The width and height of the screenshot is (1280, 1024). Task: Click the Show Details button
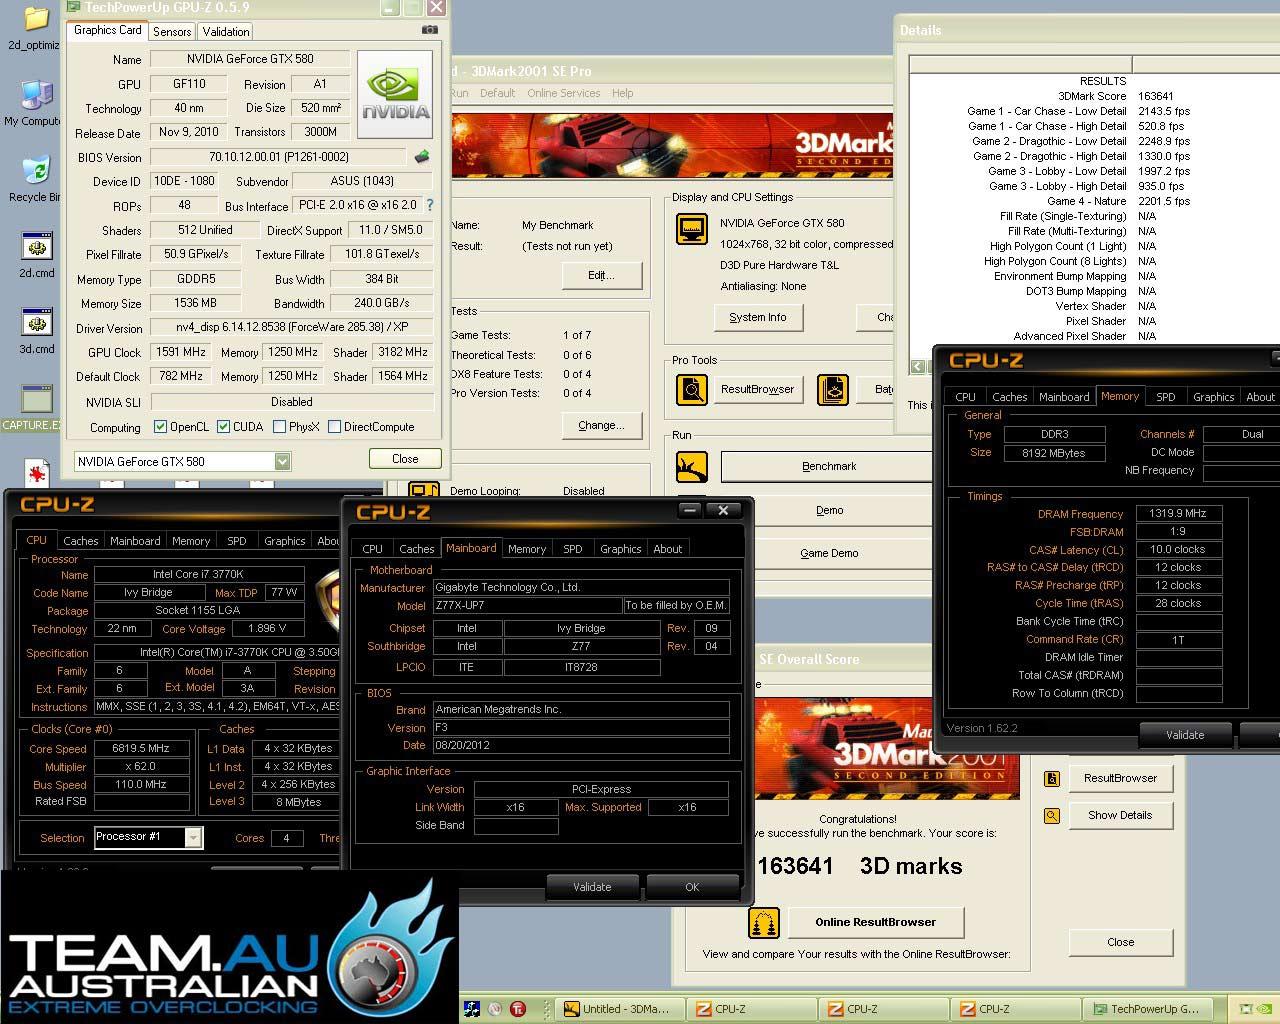(x=1120, y=815)
